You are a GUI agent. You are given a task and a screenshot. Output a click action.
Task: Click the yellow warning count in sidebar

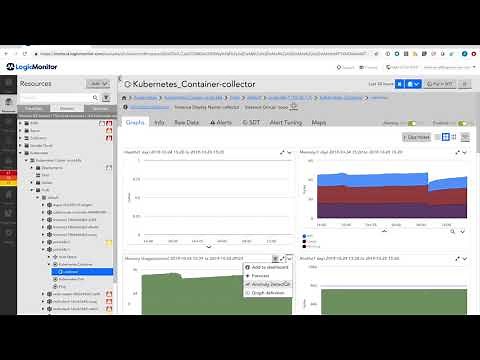point(8,183)
